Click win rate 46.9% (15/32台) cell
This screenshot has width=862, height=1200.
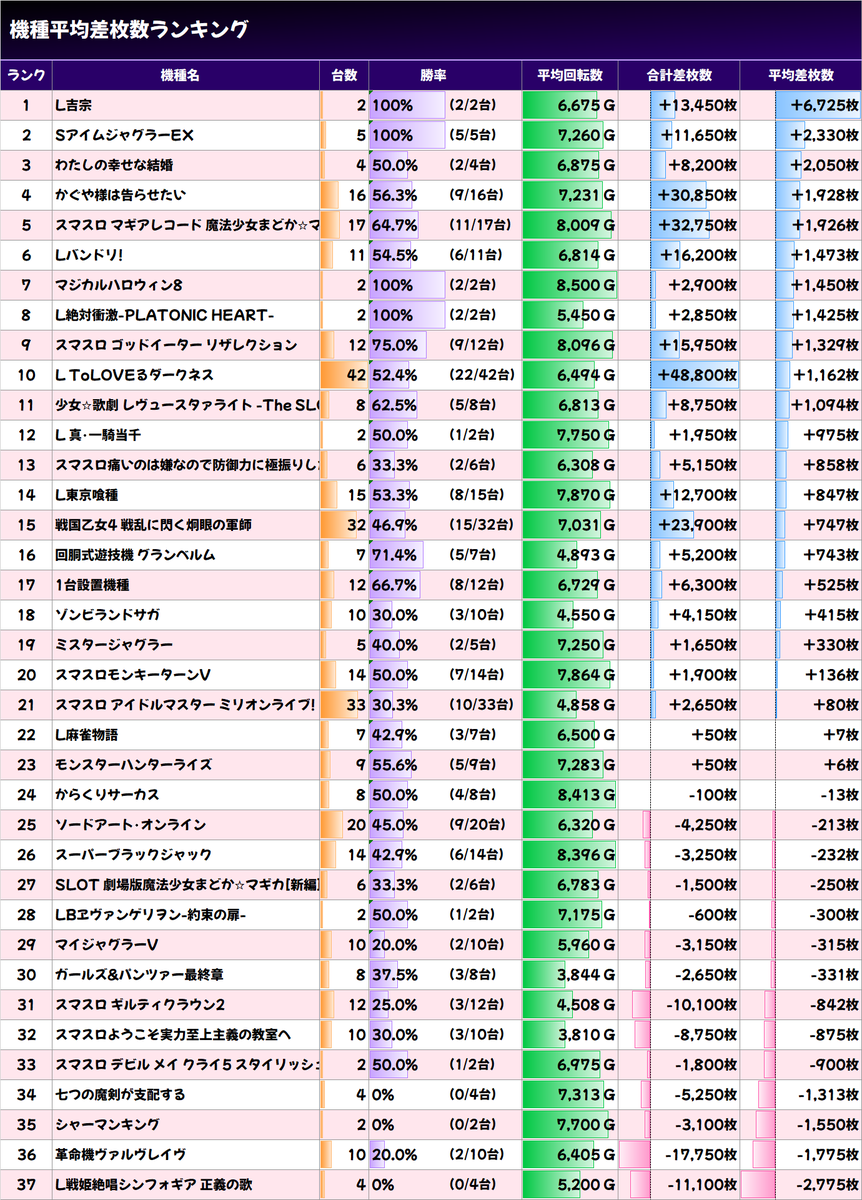pyautogui.click(x=445, y=525)
